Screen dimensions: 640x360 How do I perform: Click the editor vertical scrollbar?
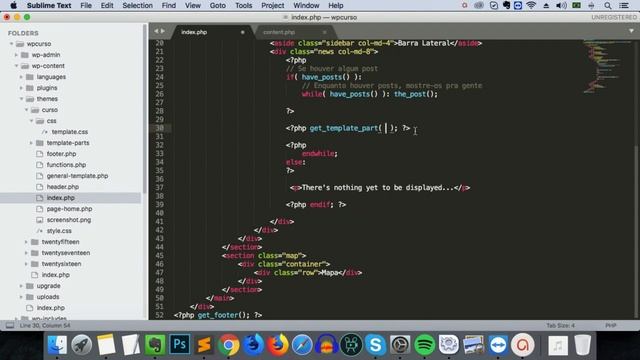click(x=636, y=231)
